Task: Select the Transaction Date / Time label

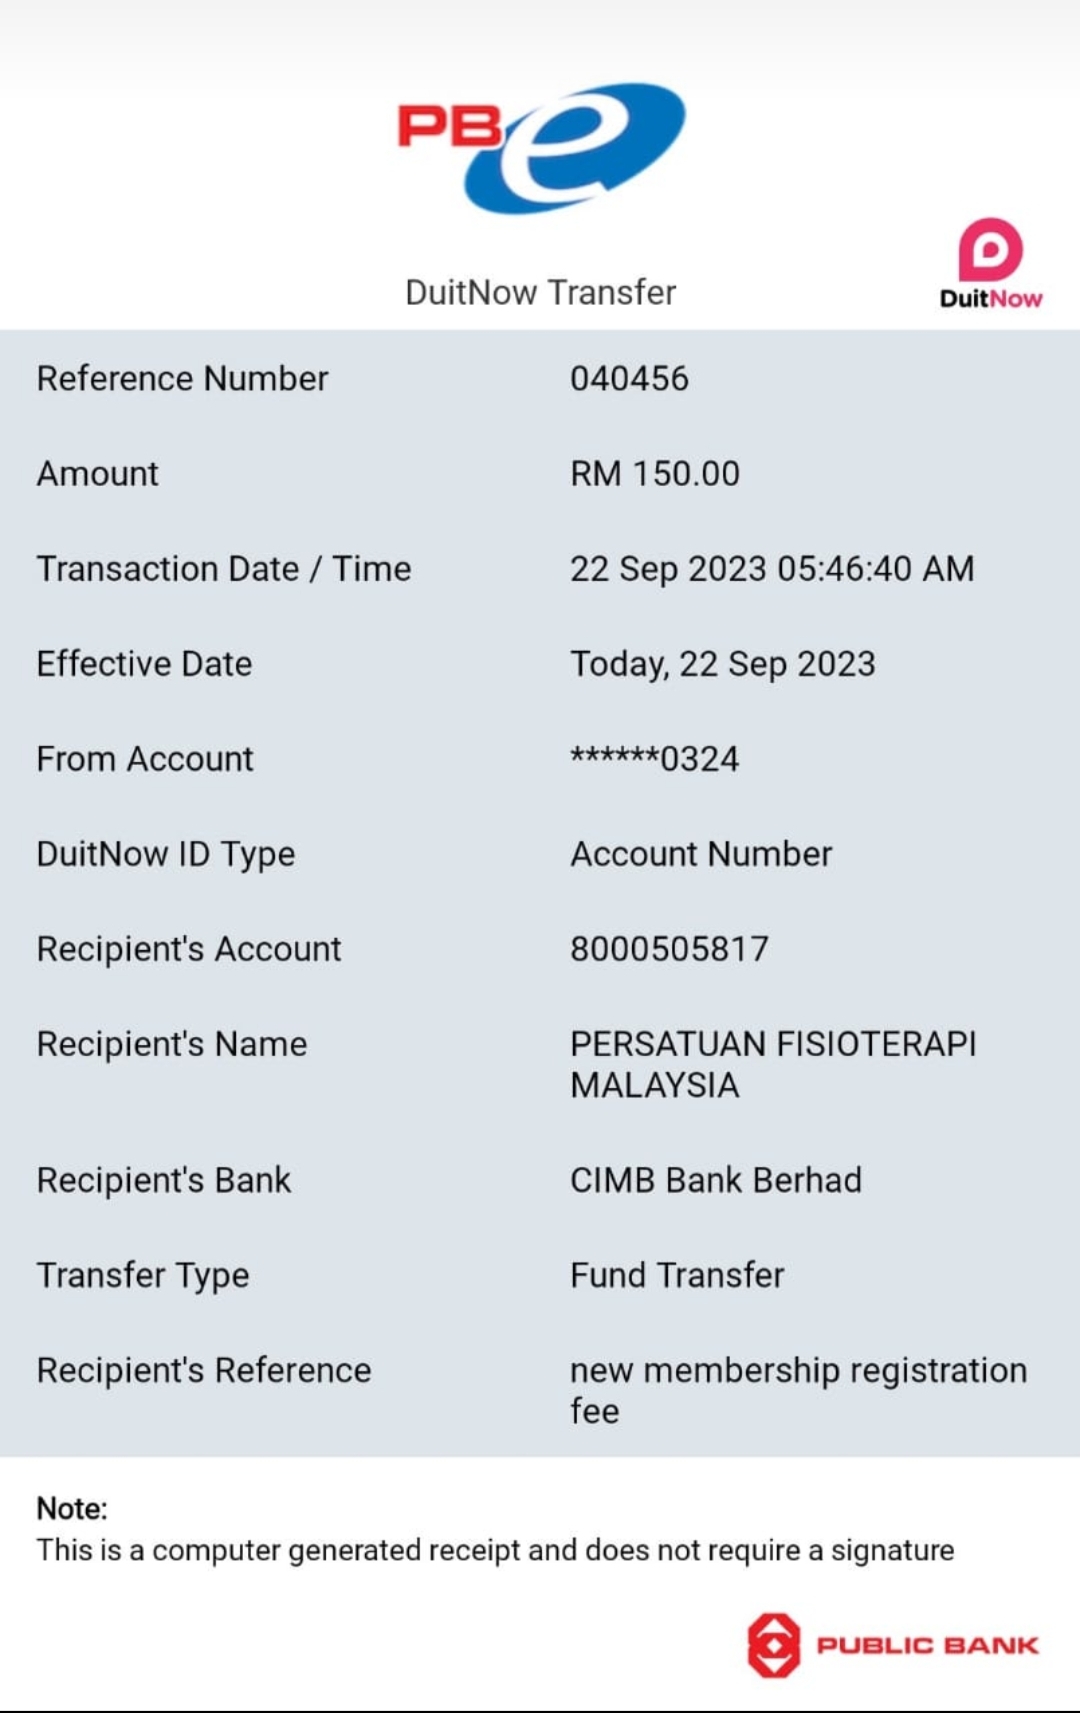Action: tap(224, 569)
